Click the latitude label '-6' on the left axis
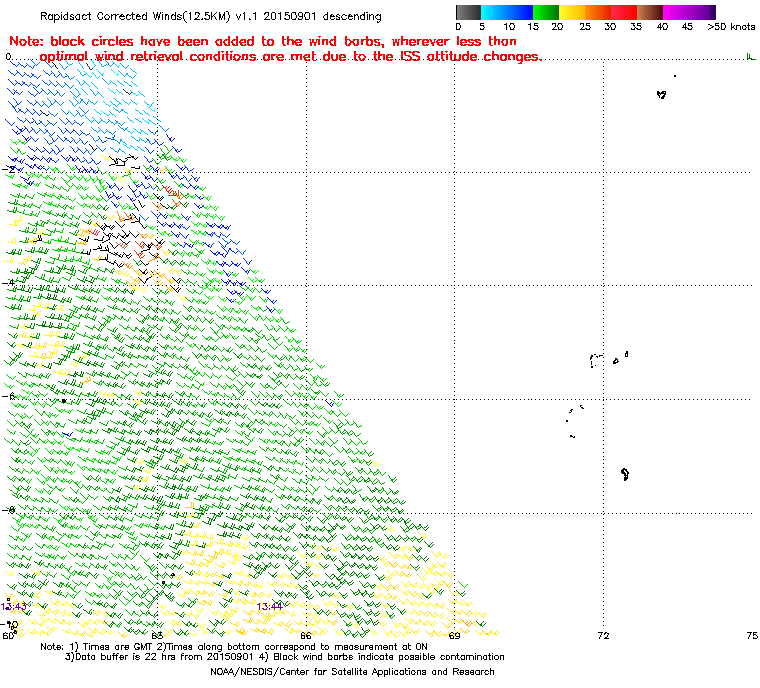The height and width of the screenshot is (688, 760). 9,396
